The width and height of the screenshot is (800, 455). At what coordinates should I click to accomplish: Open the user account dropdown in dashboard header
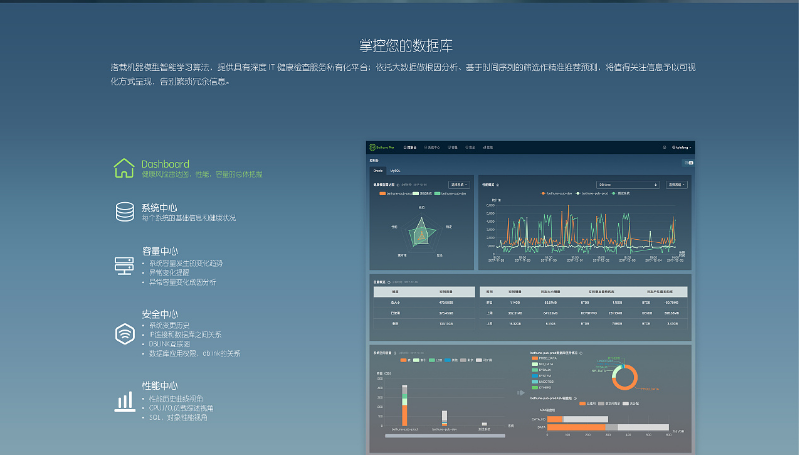click(x=682, y=147)
